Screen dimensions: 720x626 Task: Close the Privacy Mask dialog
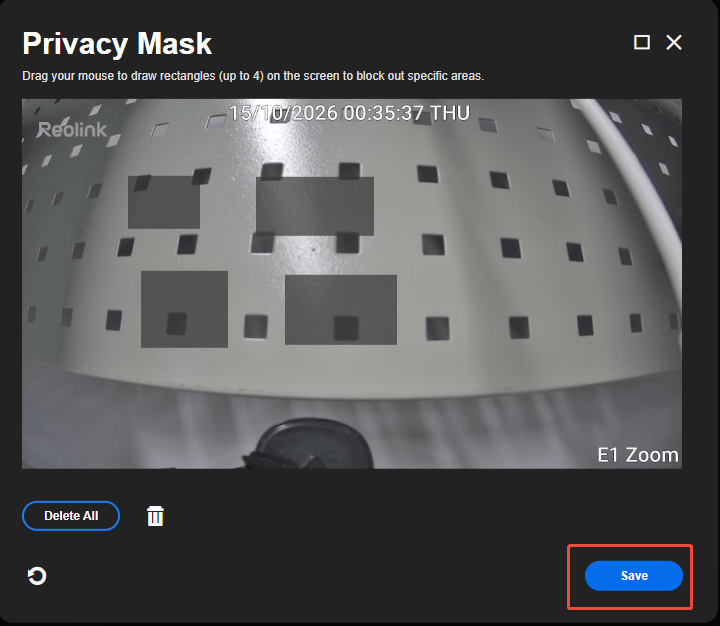(x=674, y=42)
